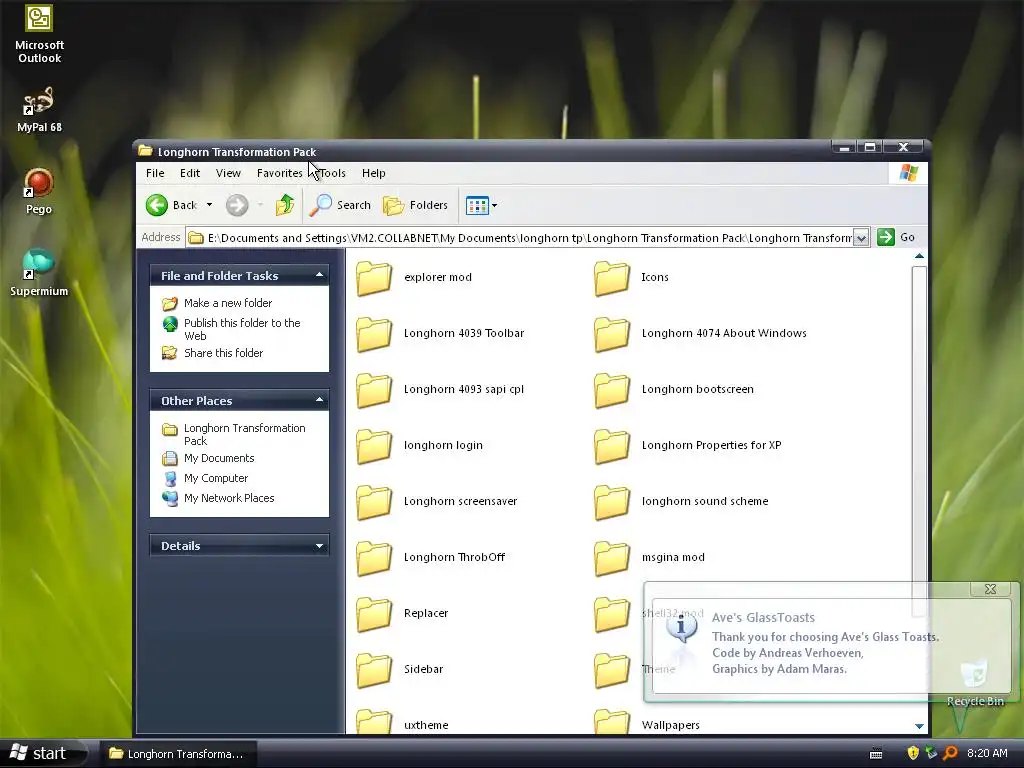Select the Icons folder
This screenshot has width=1024, height=768.
632,278
